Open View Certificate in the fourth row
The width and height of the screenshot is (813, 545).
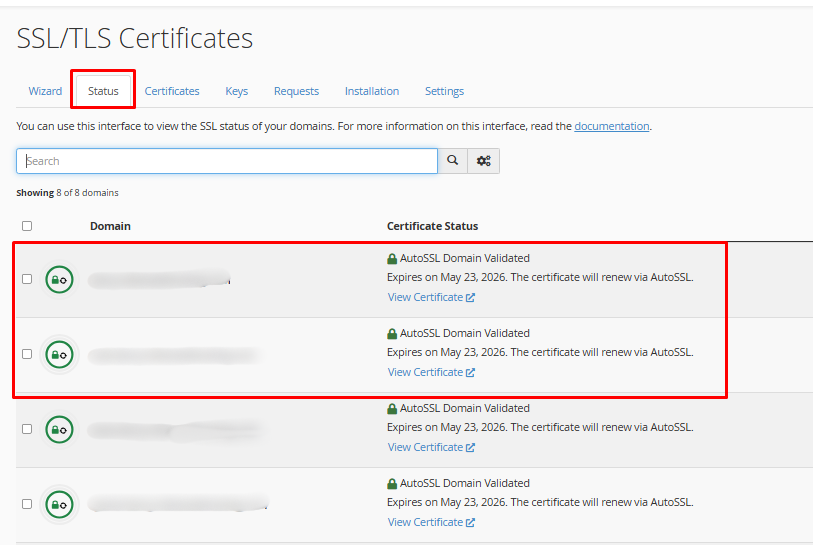click(431, 522)
